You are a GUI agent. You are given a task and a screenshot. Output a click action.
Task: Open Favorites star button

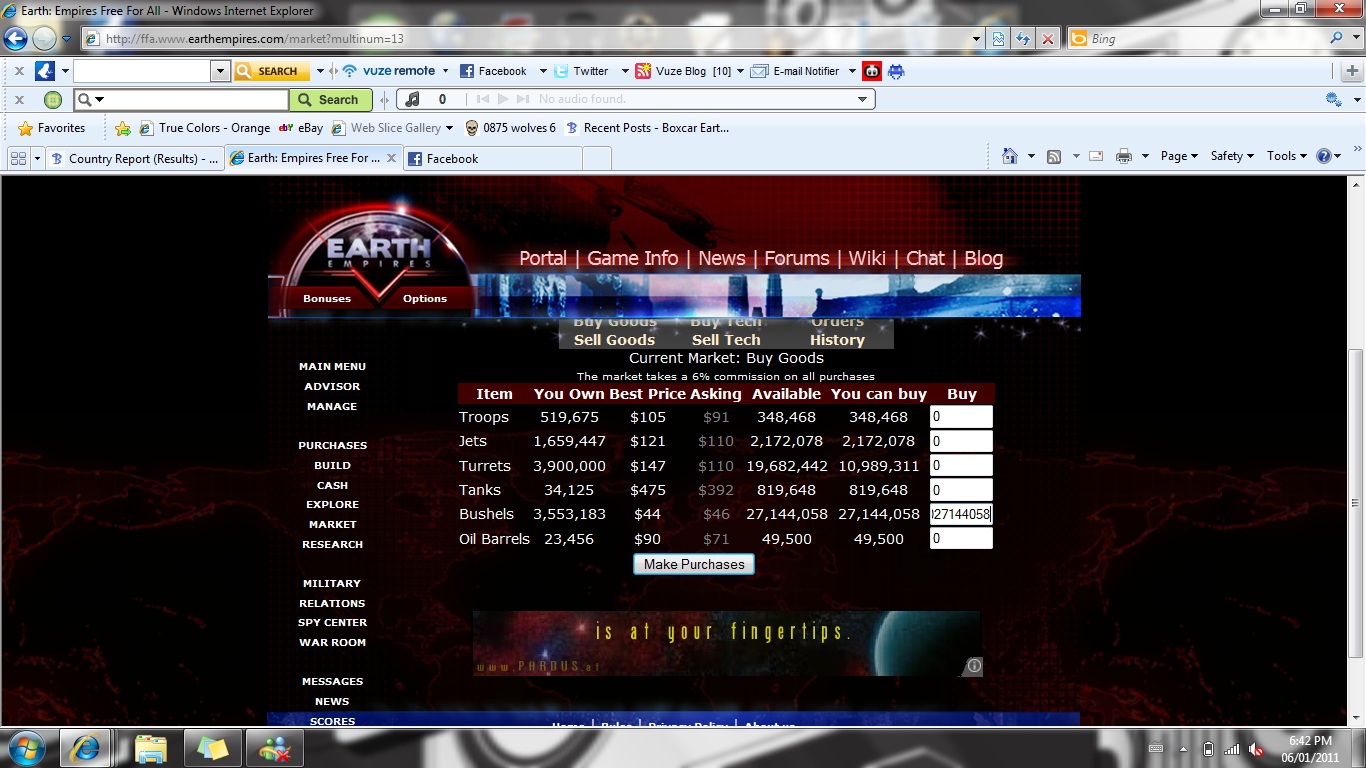point(52,128)
